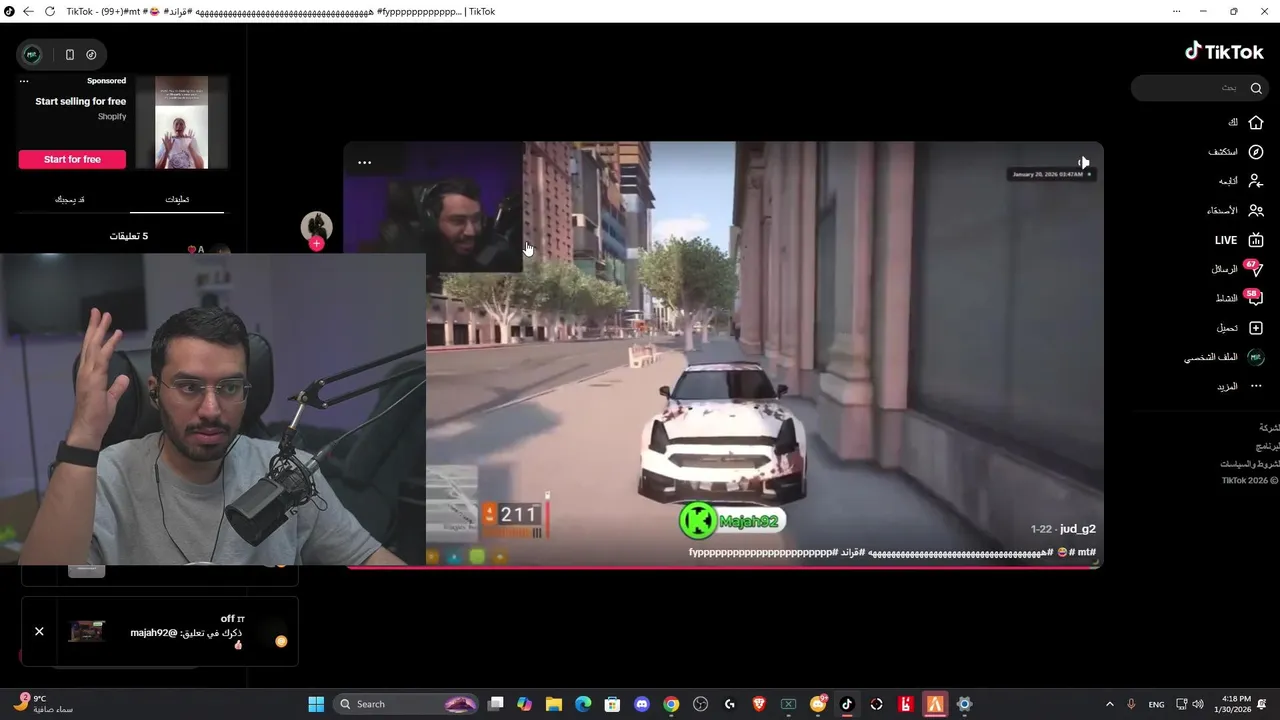Screen dimensions: 1280x720
Task: Click the phone icon in floating pill
Action: (x=70, y=55)
